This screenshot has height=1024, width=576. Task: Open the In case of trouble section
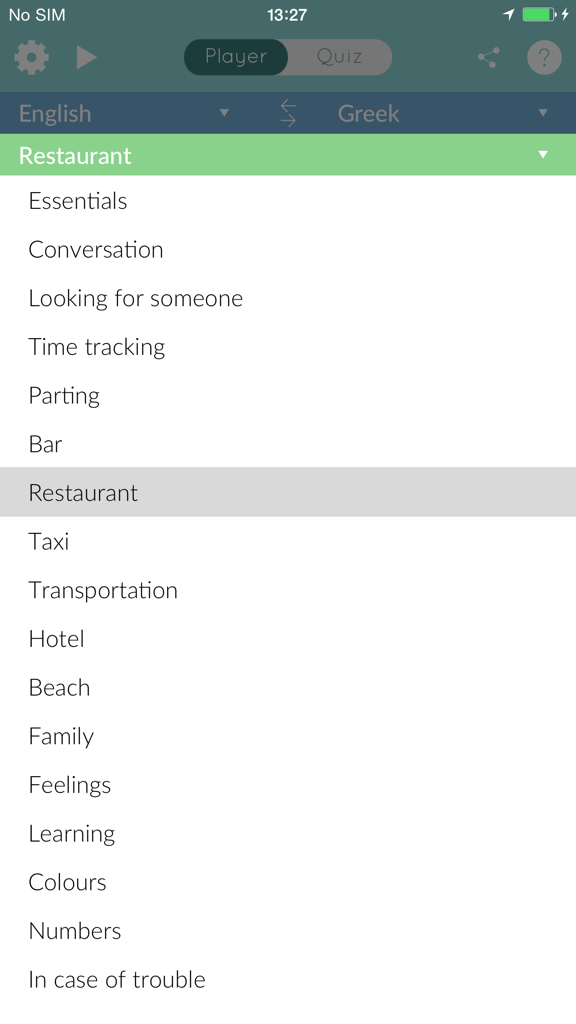[117, 979]
